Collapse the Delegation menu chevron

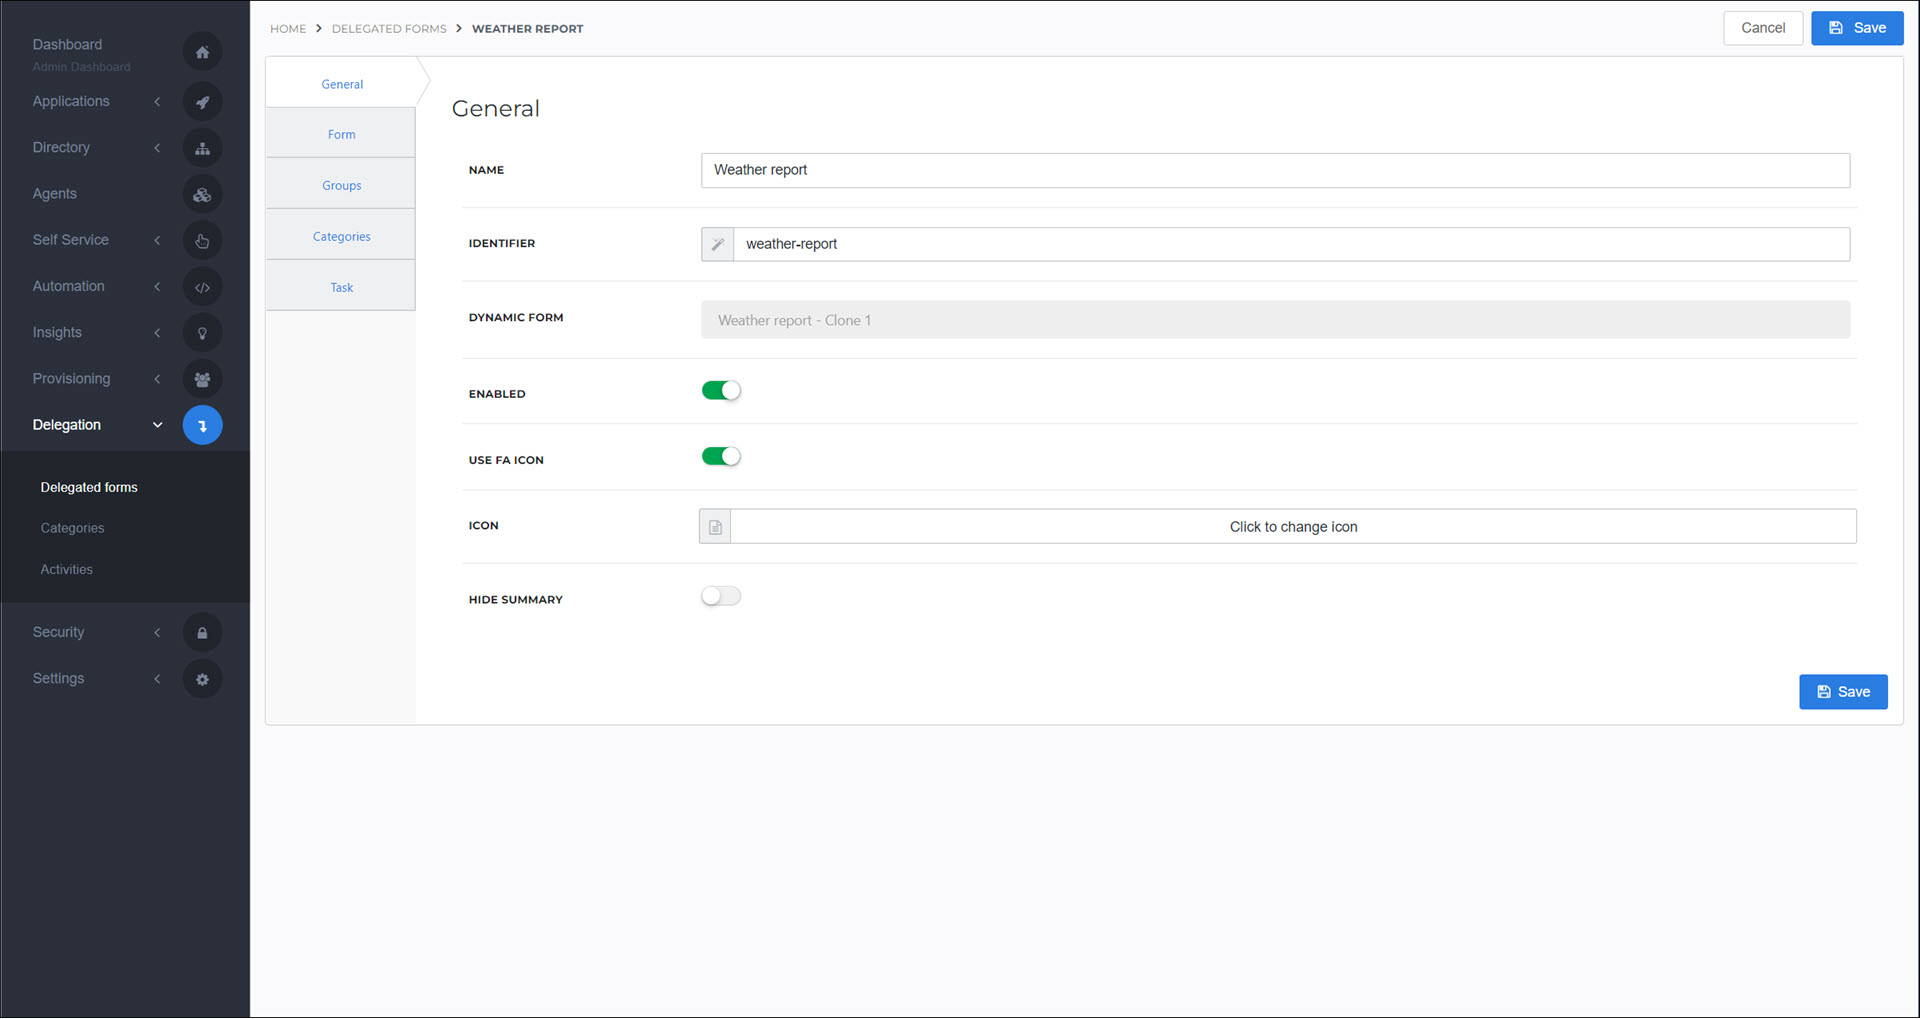coord(157,425)
